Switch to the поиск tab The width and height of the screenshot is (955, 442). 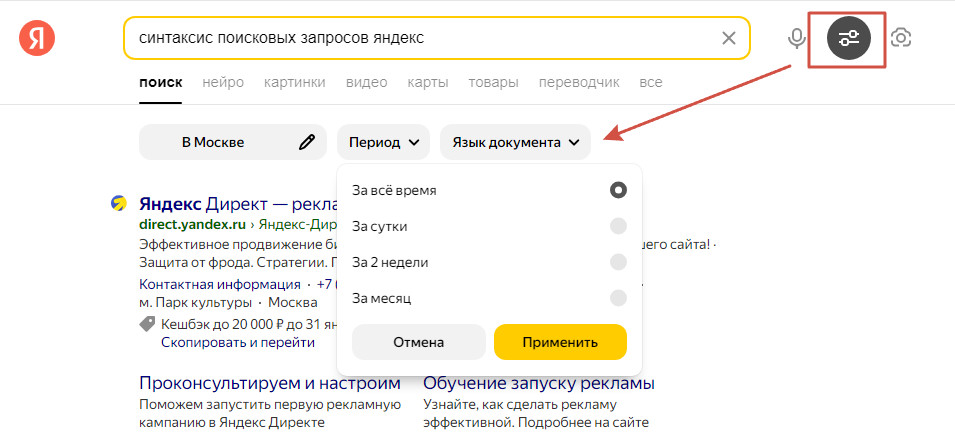(160, 82)
